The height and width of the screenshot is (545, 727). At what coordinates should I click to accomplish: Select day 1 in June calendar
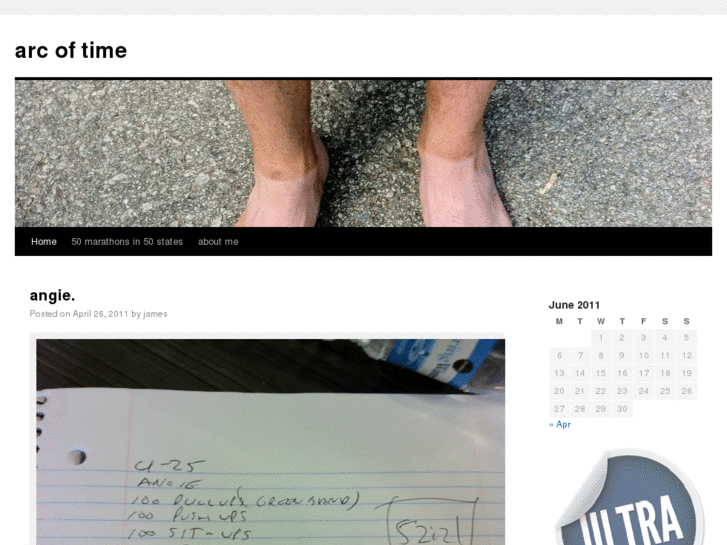601,338
